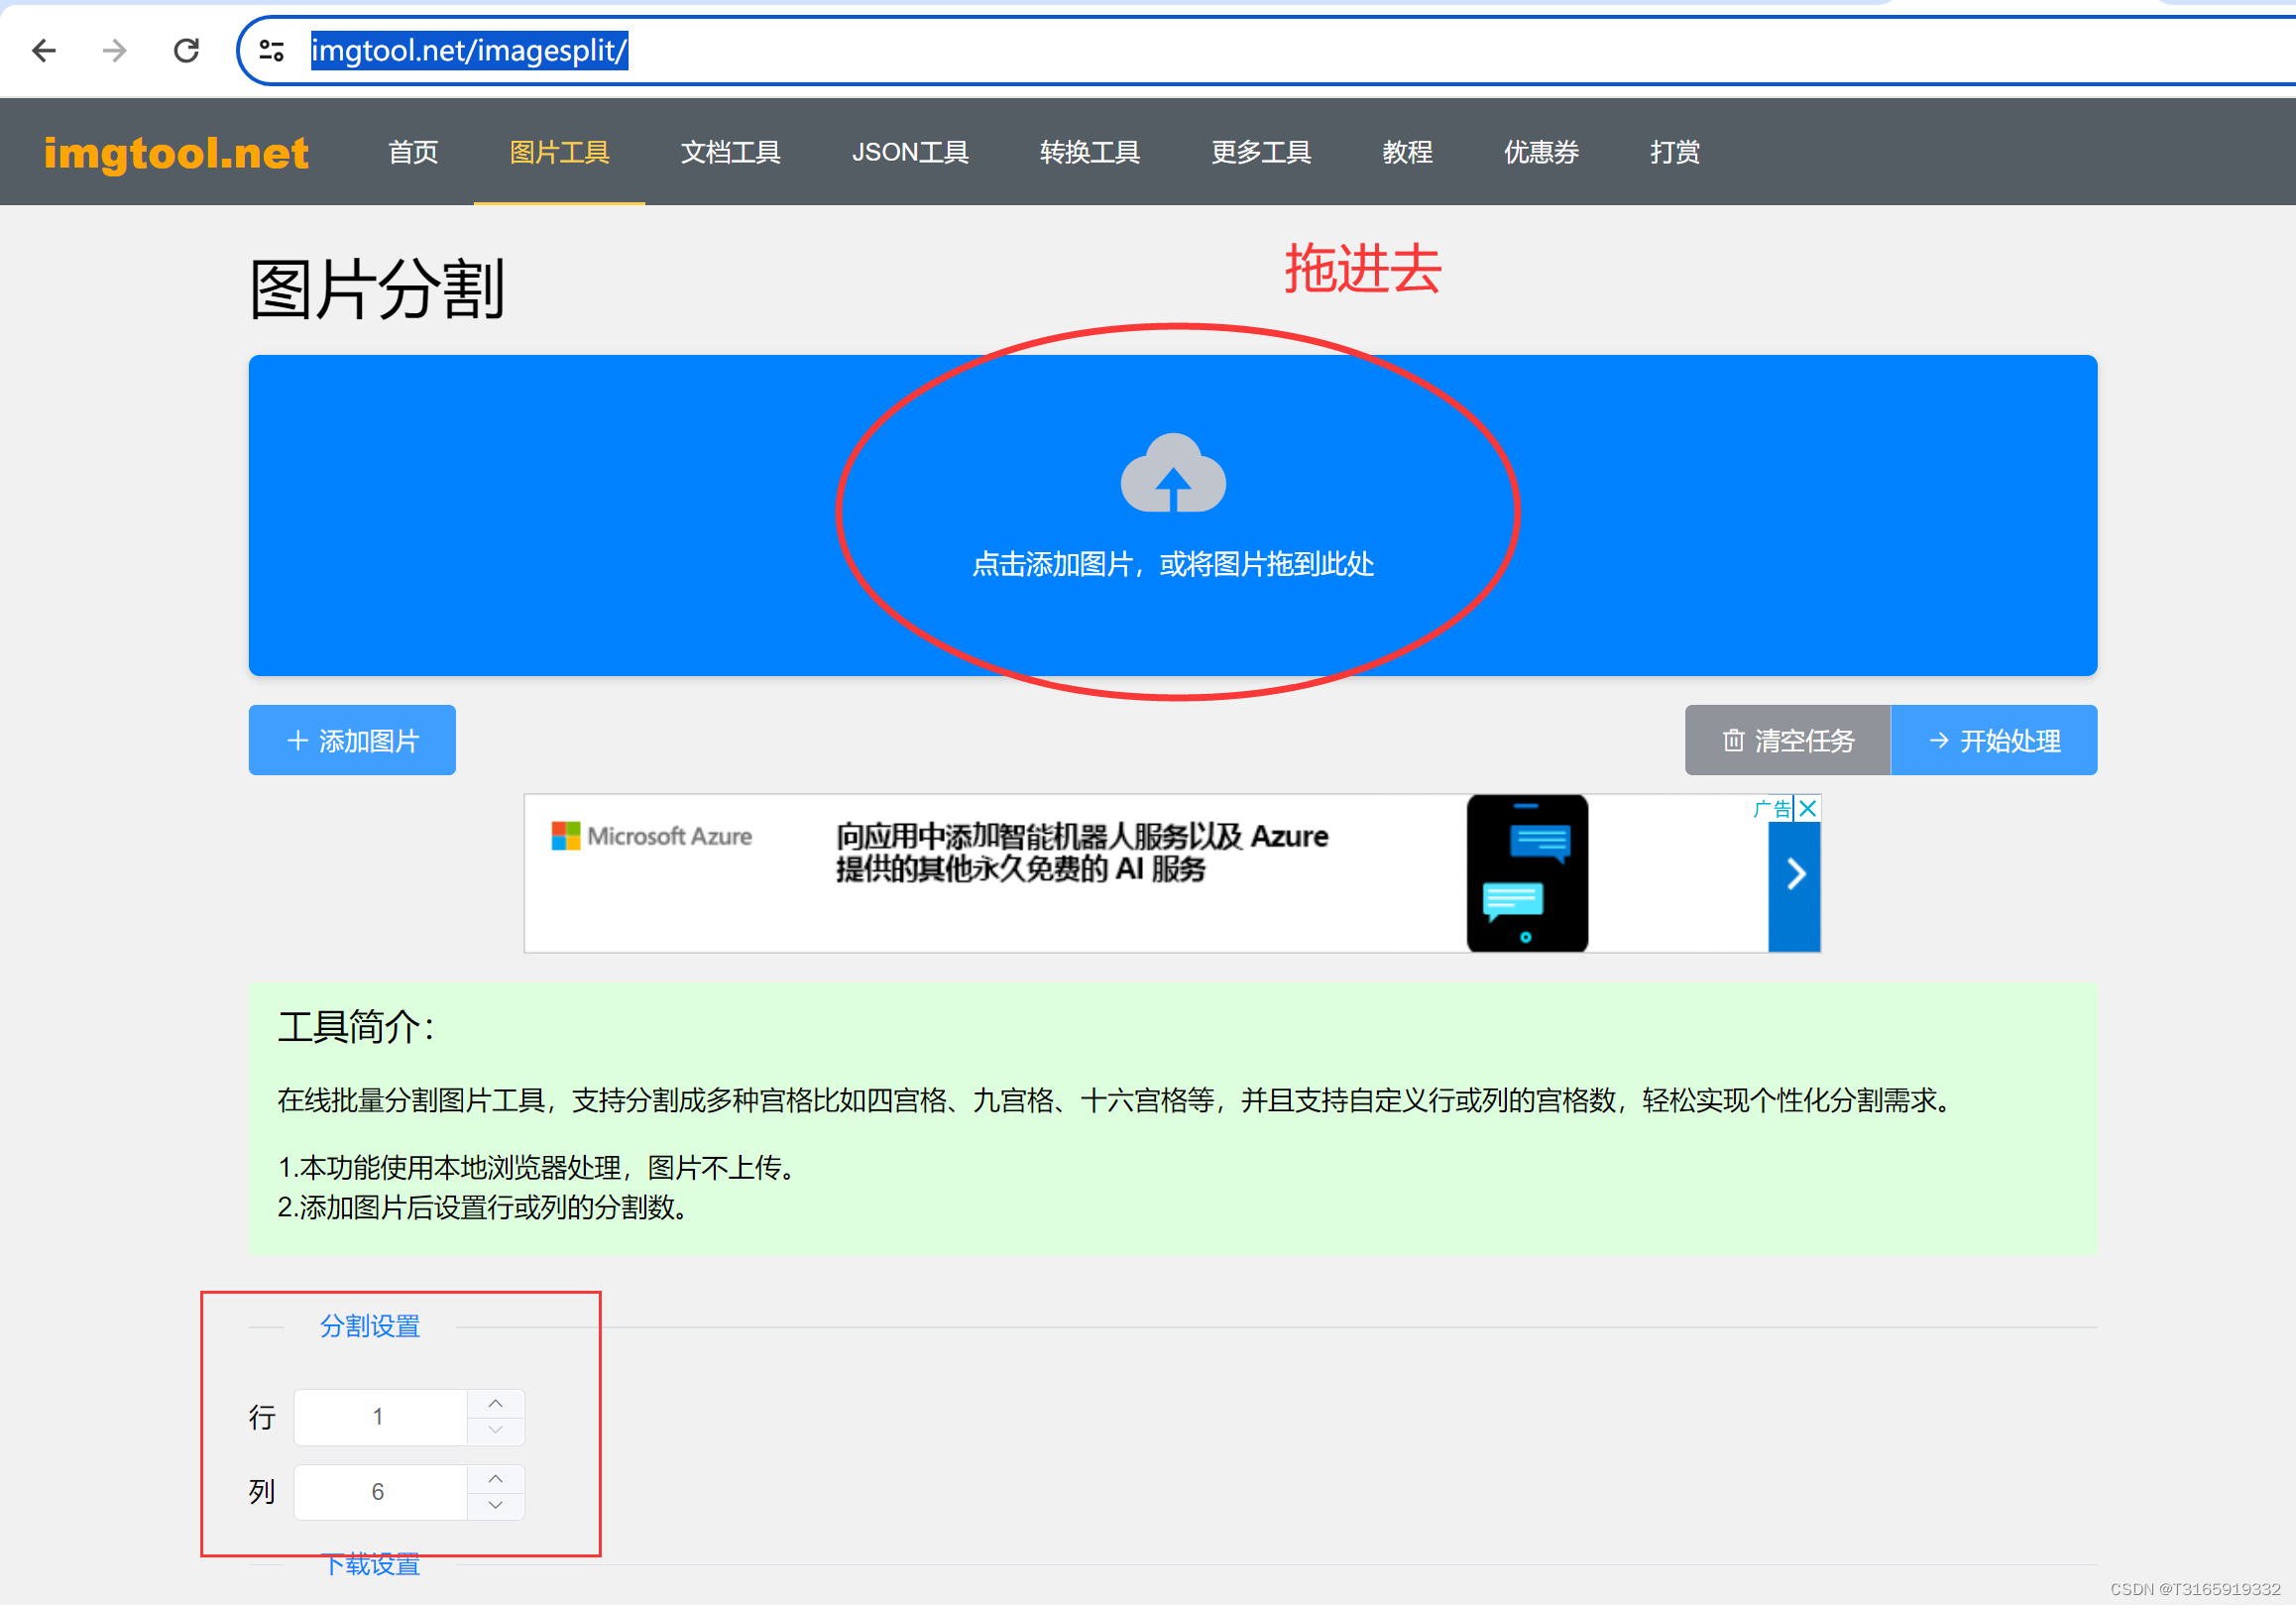This screenshot has width=2296, height=1605.
Task: Click the 开始处理 button
Action: 1993,740
